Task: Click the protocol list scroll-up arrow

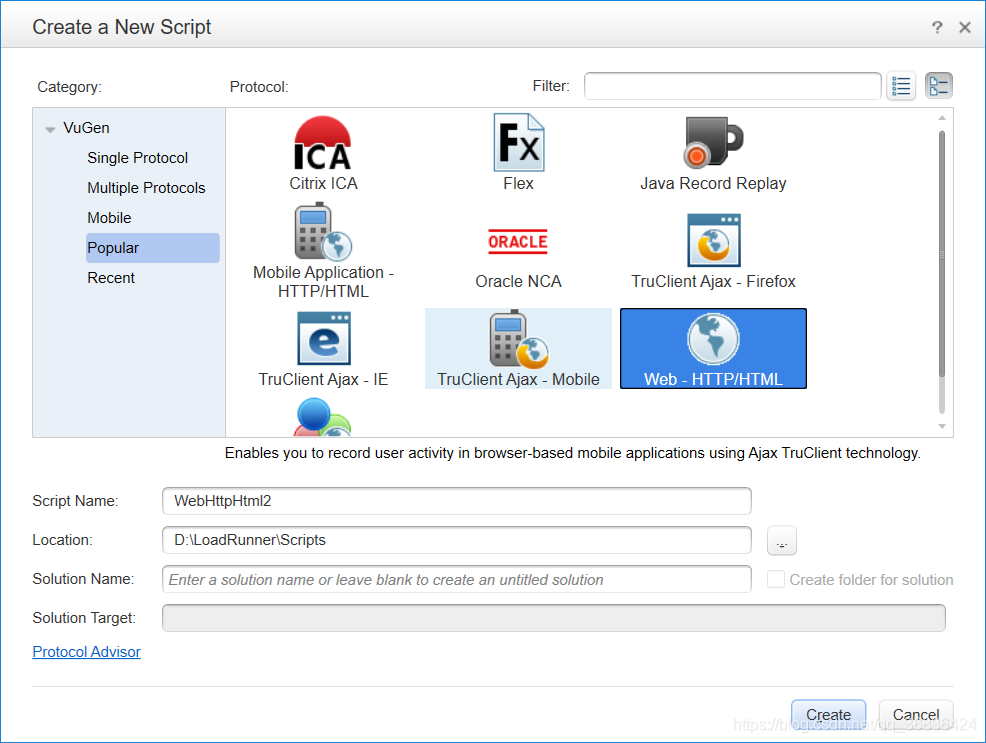Action: pos(941,118)
